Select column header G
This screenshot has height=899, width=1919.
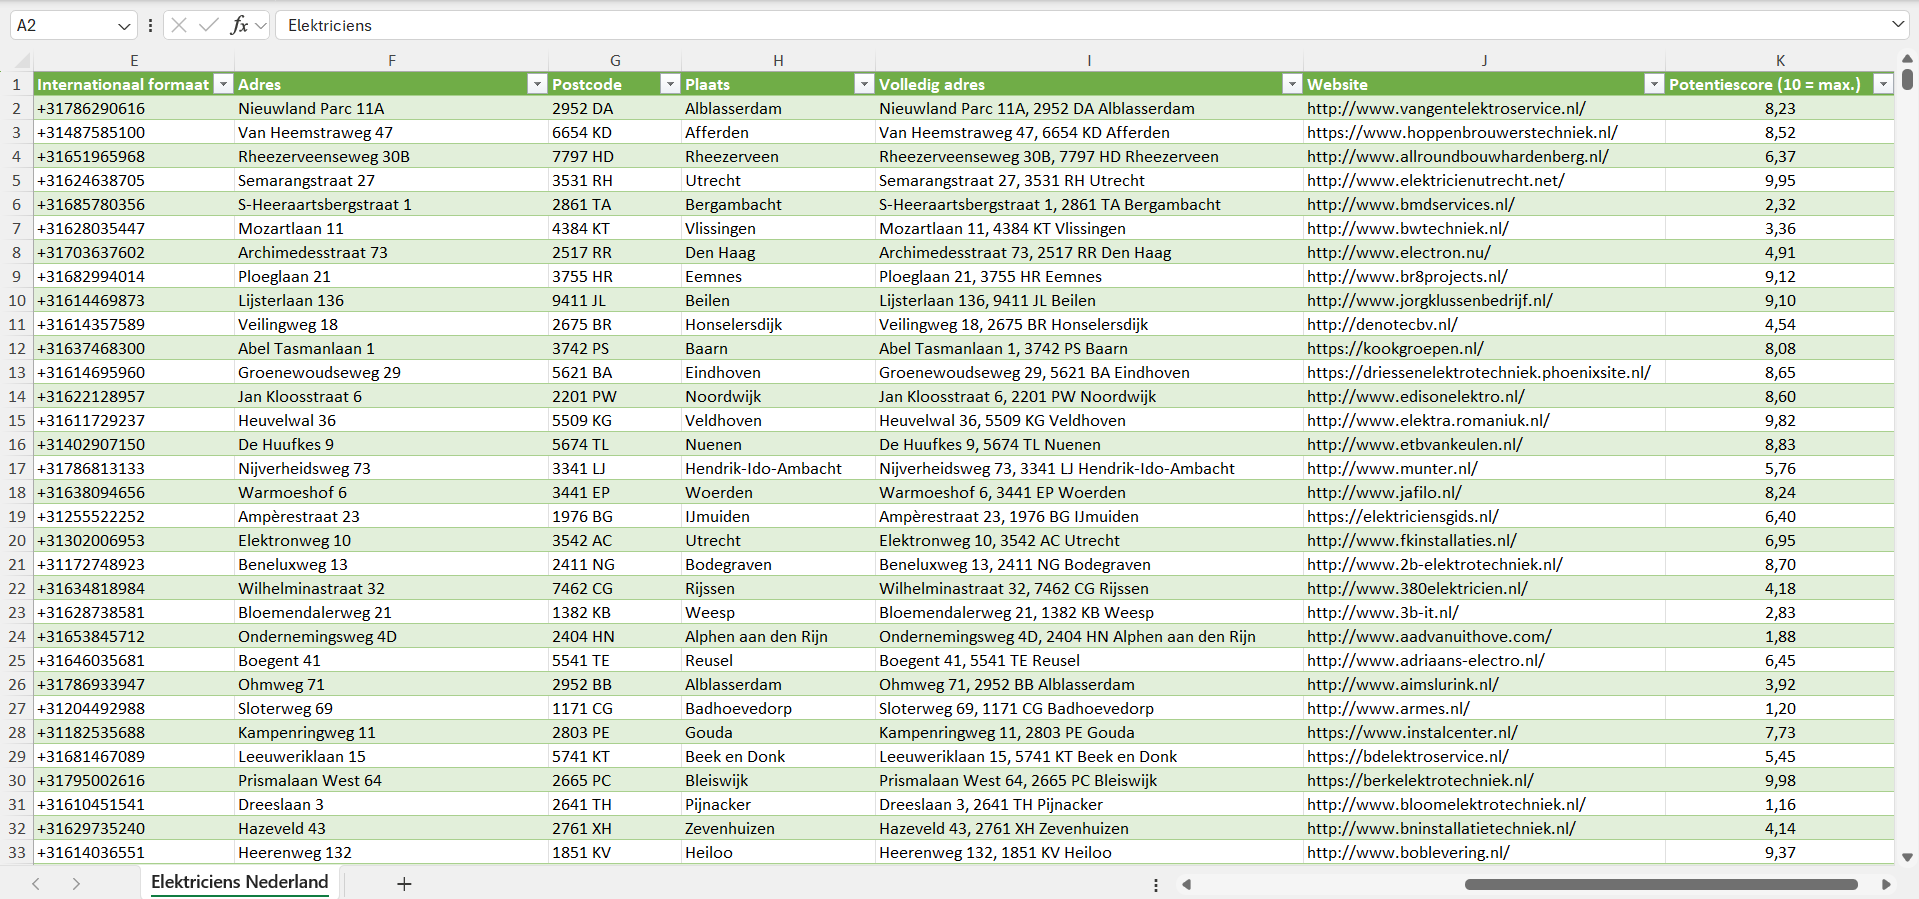[x=615, y=60]
